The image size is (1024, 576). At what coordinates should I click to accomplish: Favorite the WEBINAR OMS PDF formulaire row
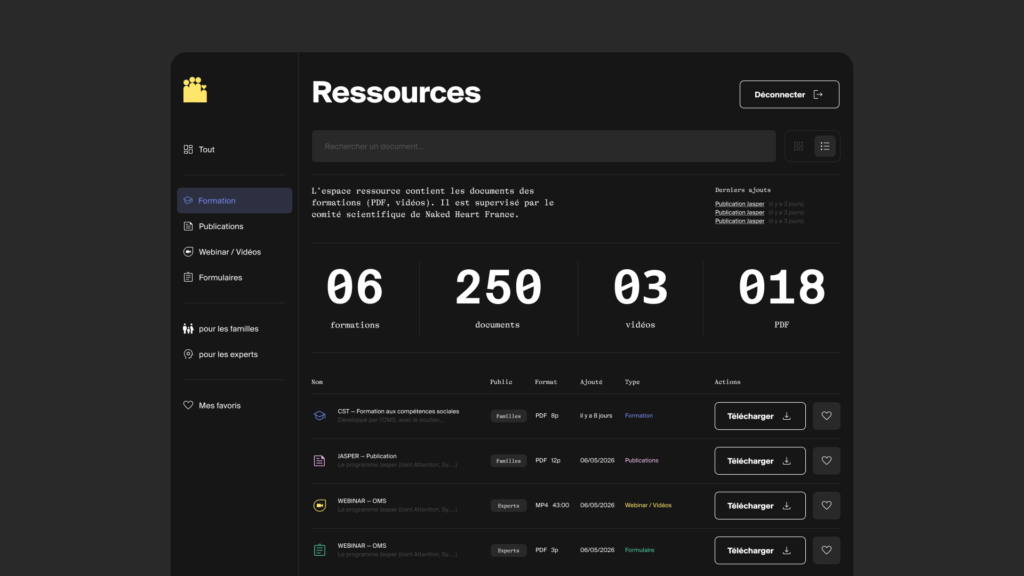click(x=826, y=550)
